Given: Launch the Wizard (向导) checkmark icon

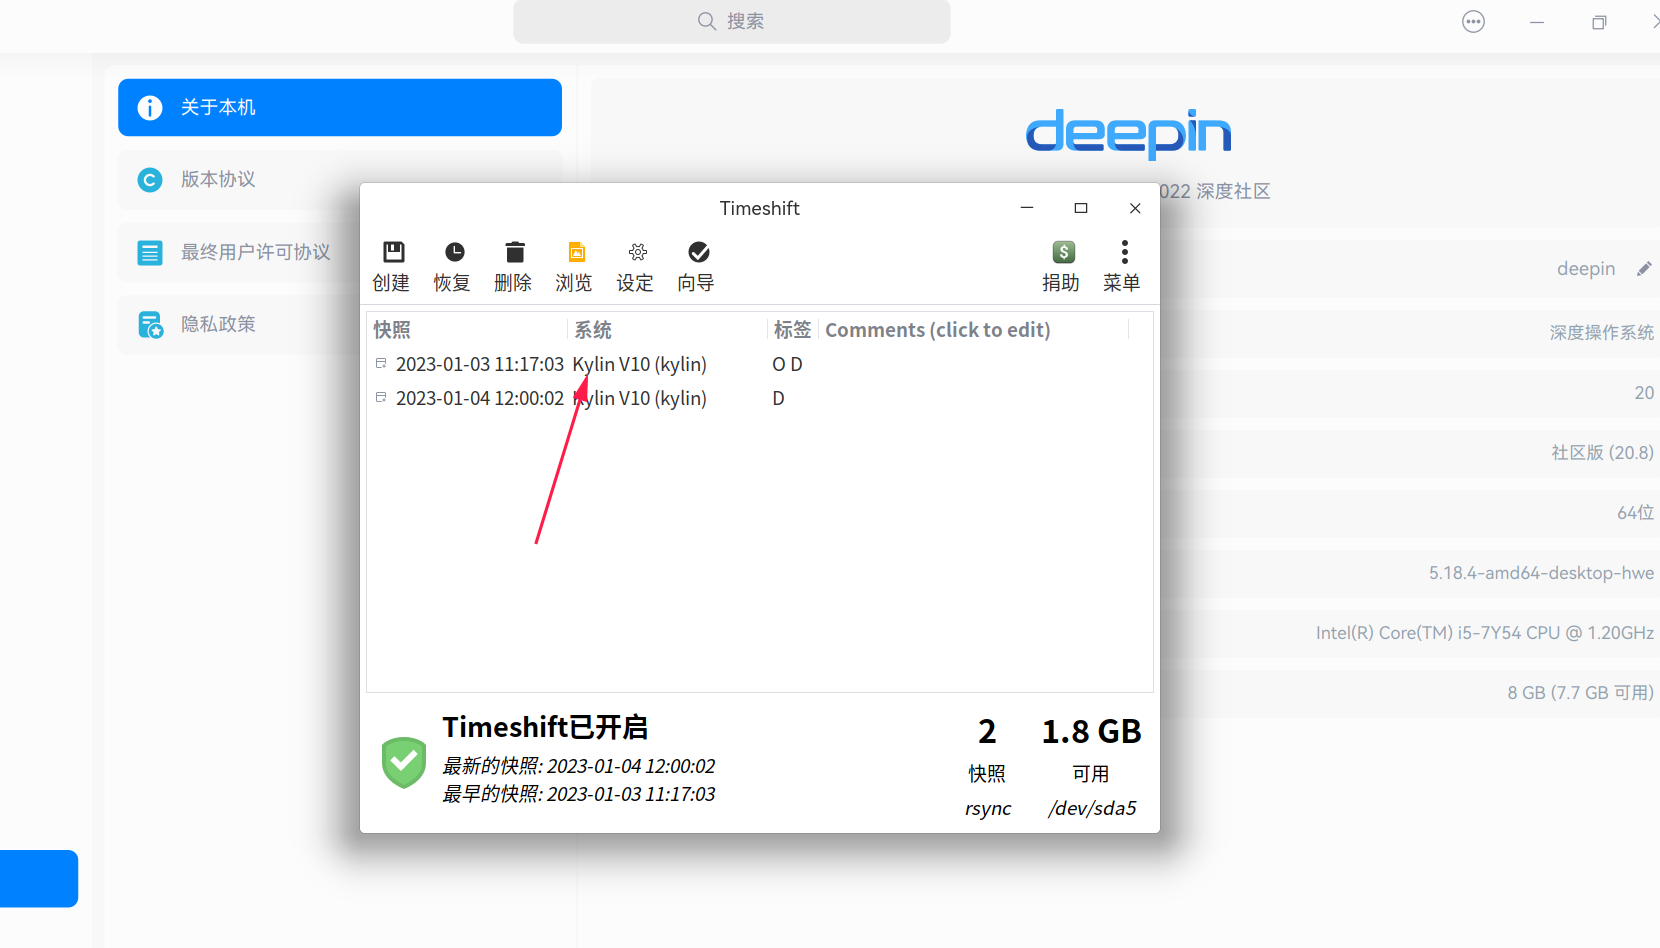Looking at the screenshot, I should tap(698, 252).
